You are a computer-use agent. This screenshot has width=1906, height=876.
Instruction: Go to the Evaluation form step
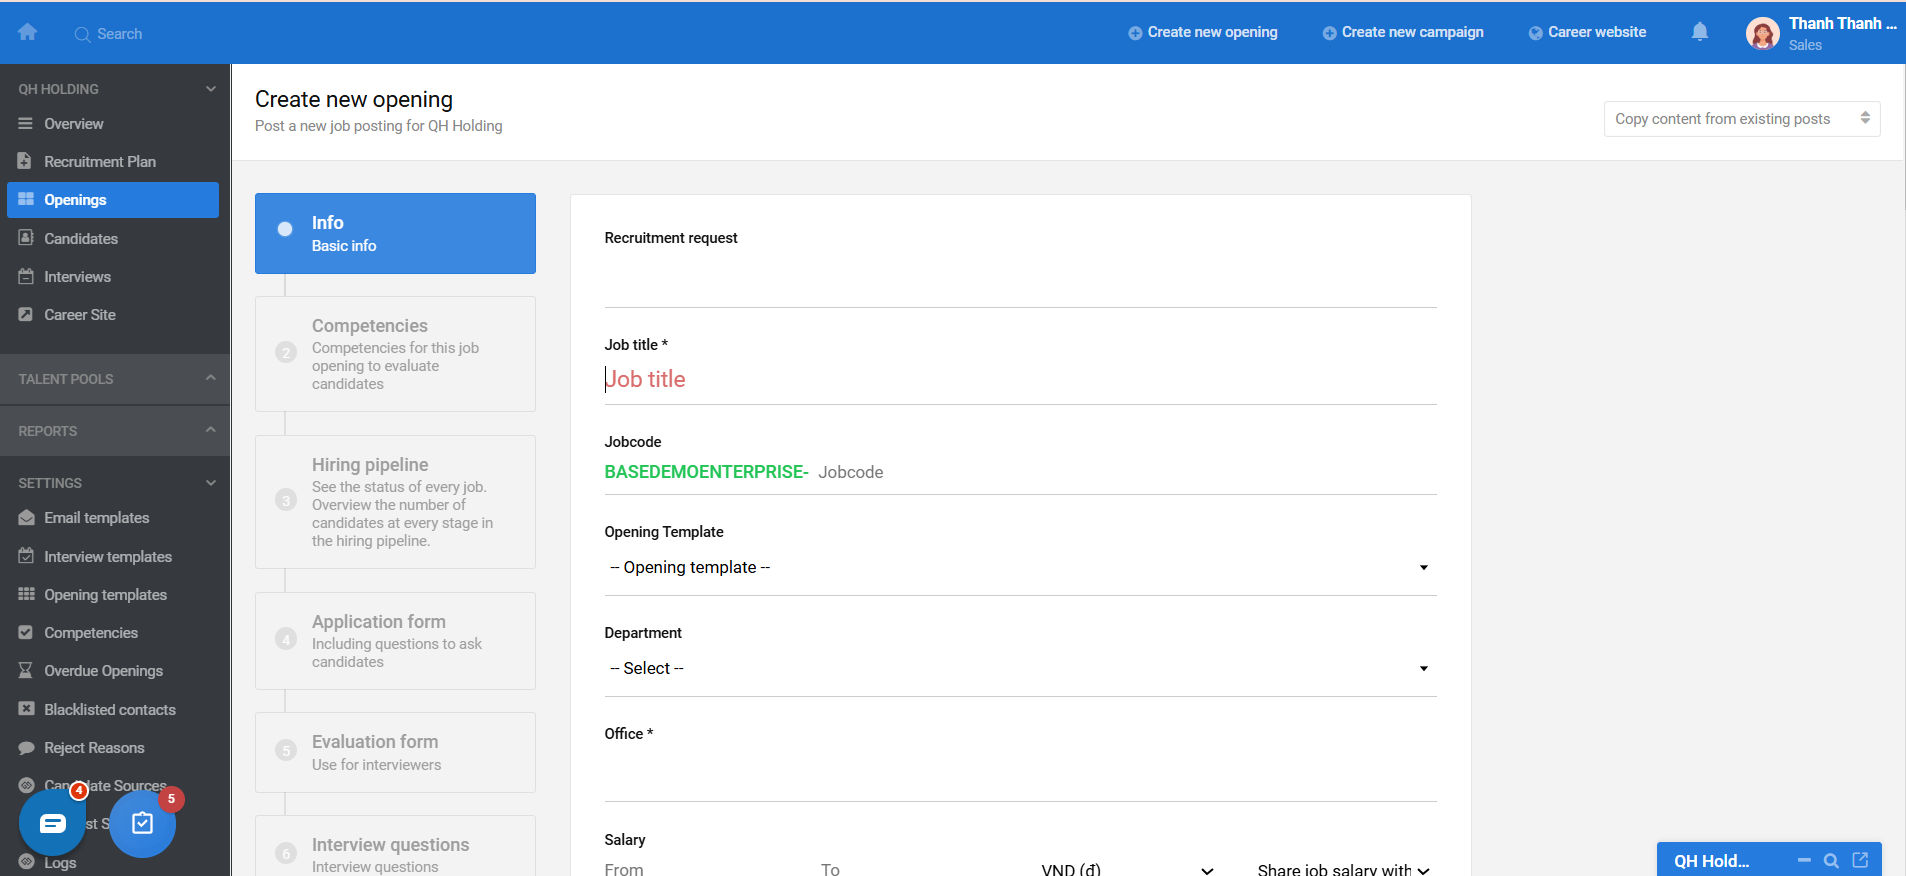tap(395, 752)
